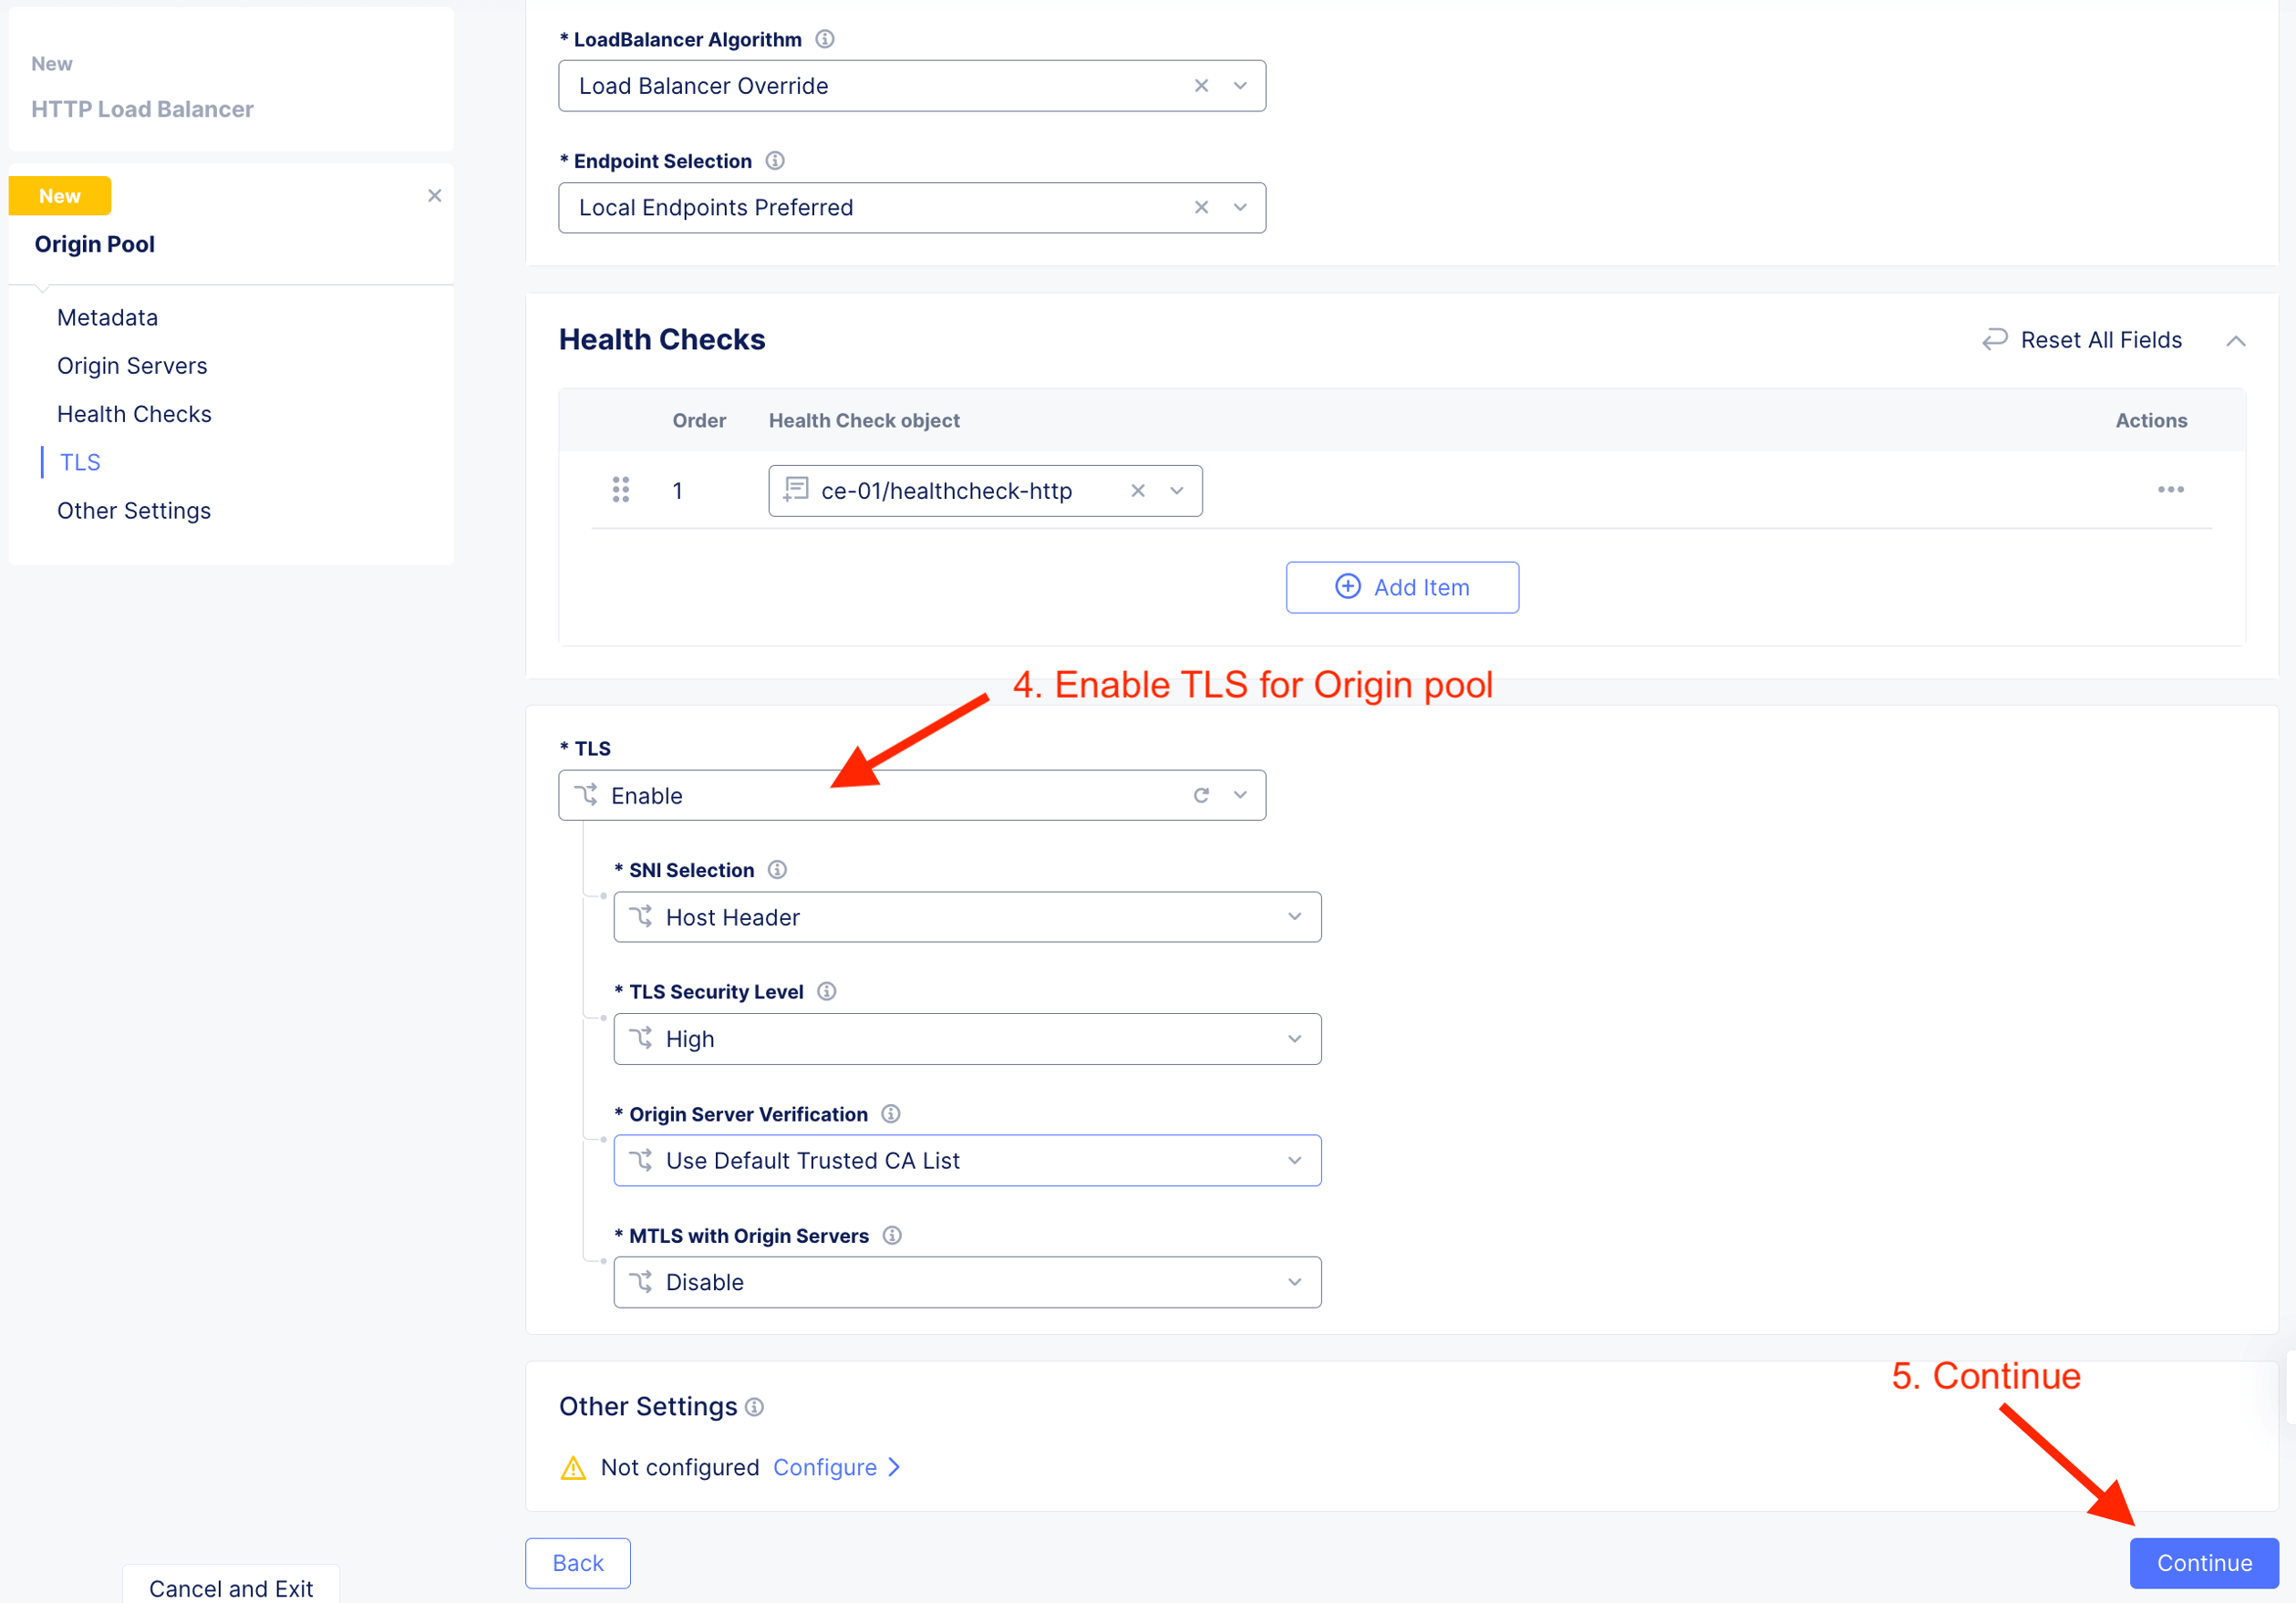Image resolution: width=2296 pixels, height=1603 pixels.
Task: Click the Continue button
Action: point(2203,1563)
